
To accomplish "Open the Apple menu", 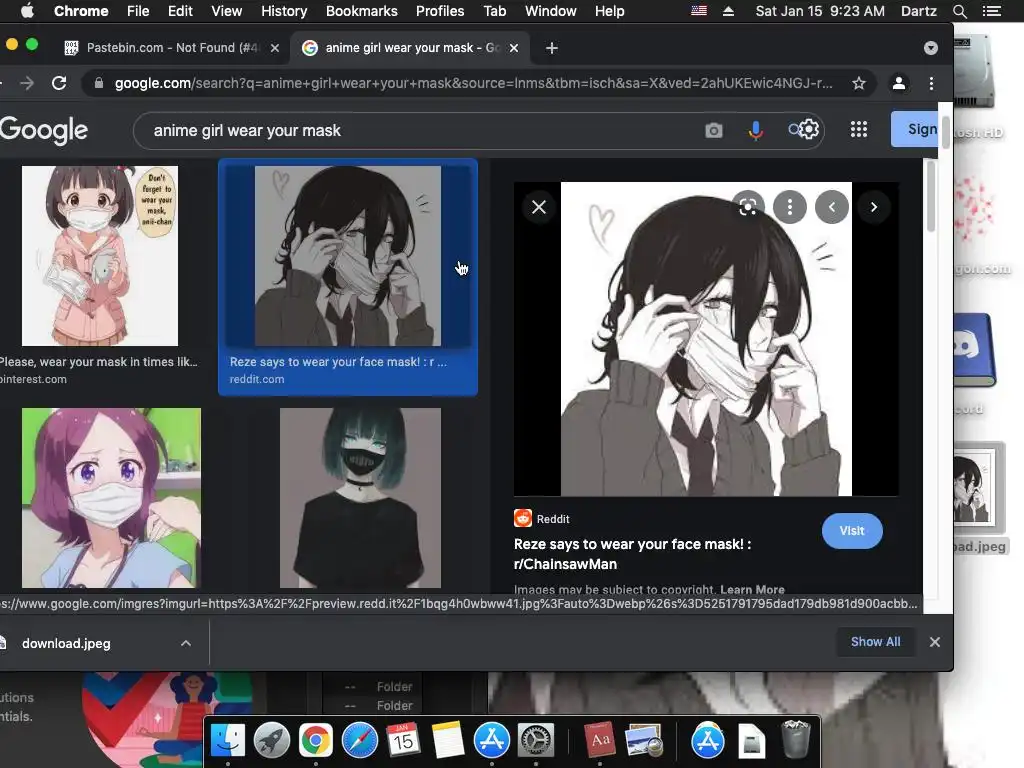I will (27, 11).
